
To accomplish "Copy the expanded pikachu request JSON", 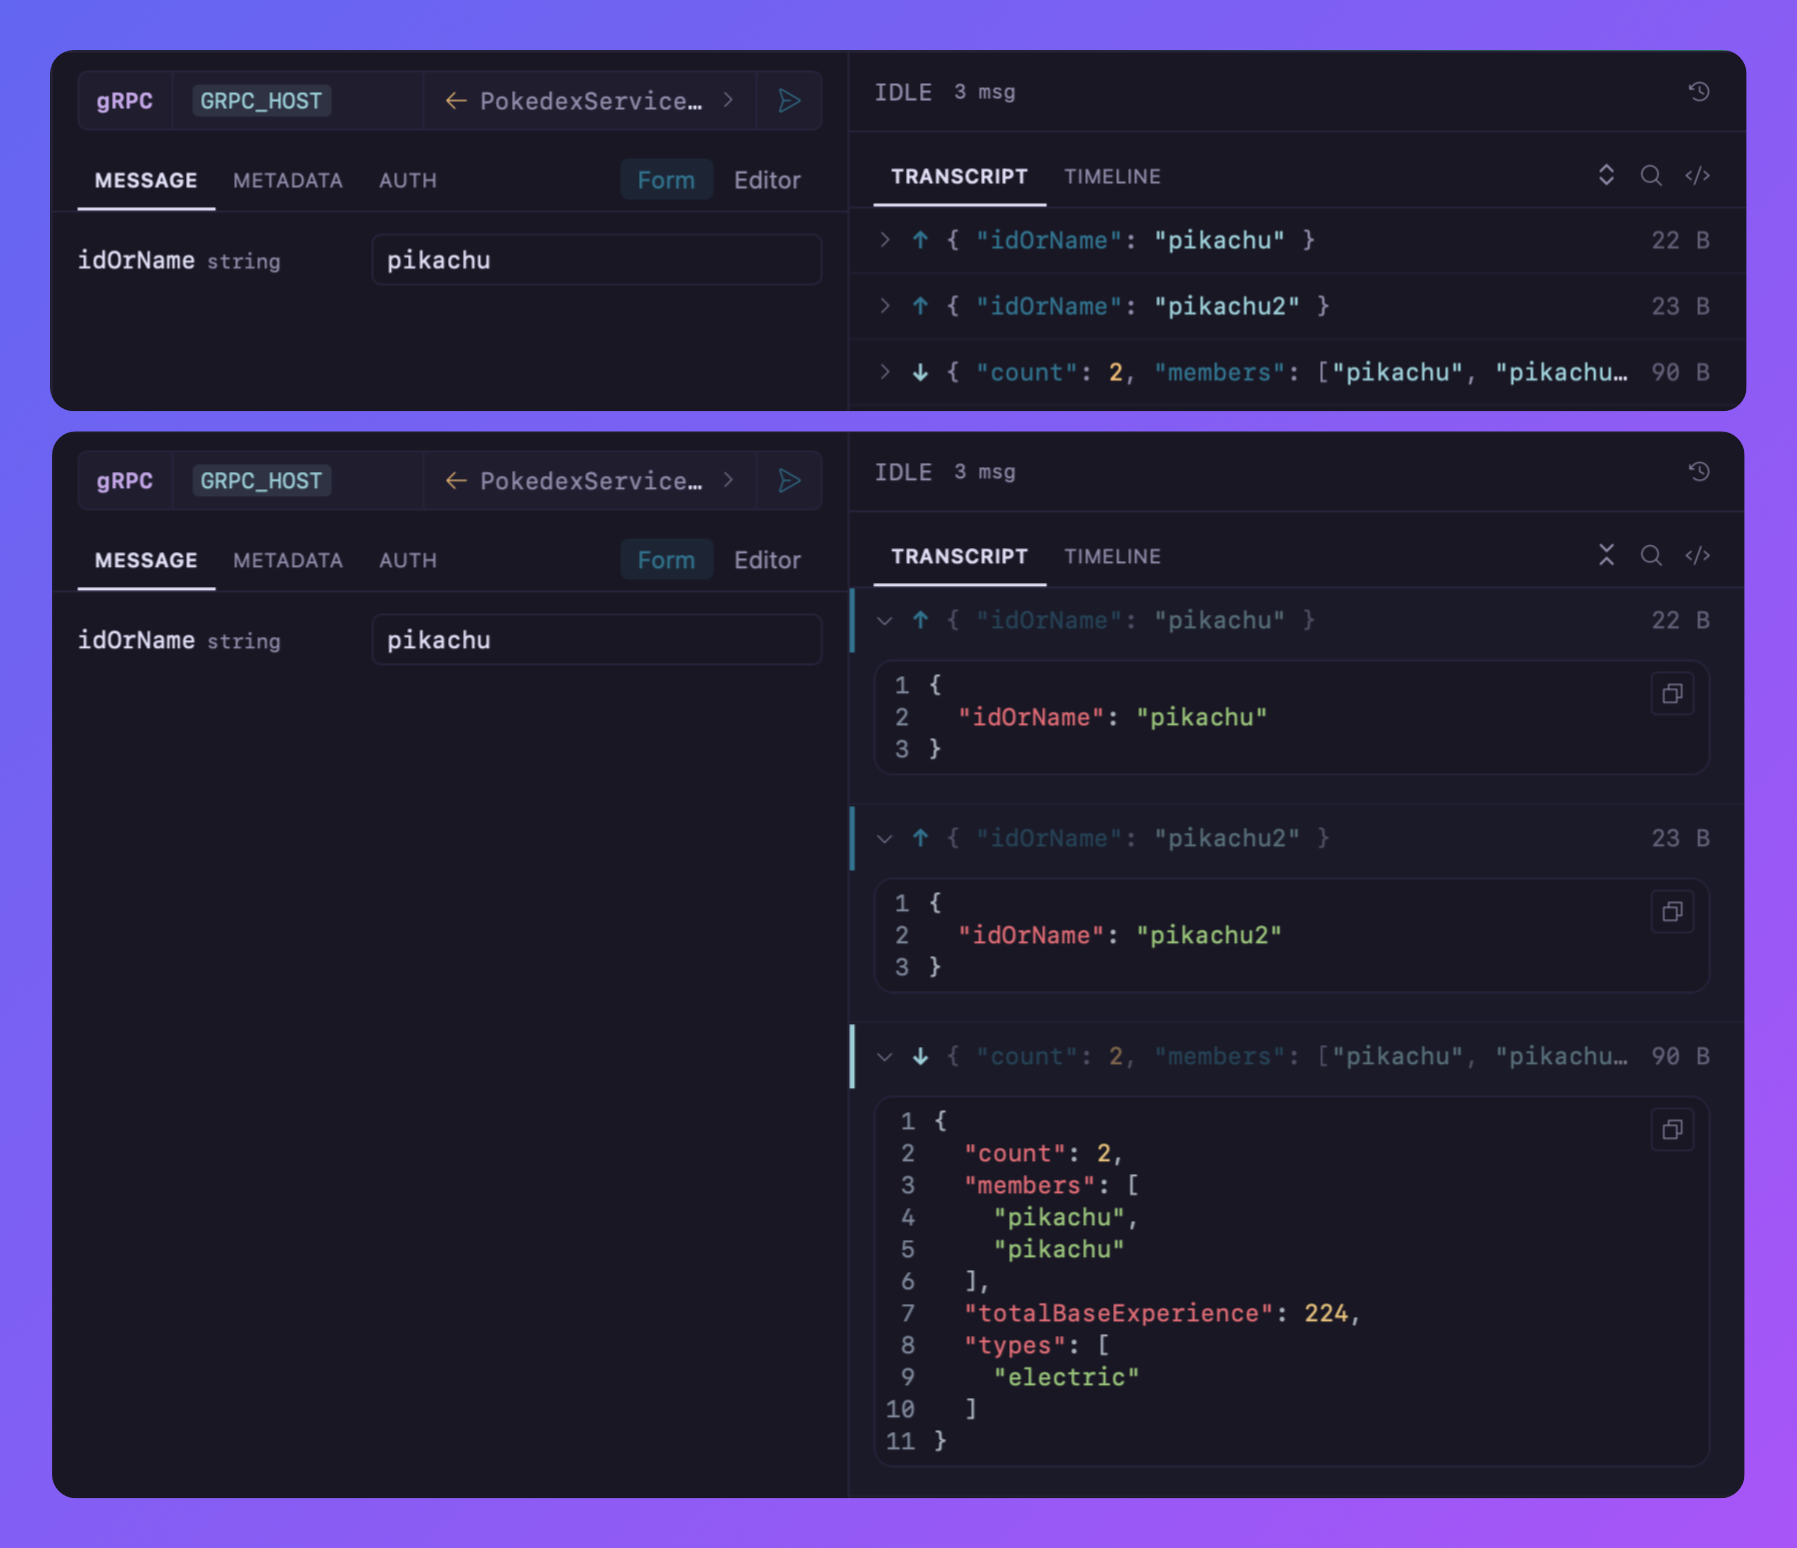I will pos(1672,694).
